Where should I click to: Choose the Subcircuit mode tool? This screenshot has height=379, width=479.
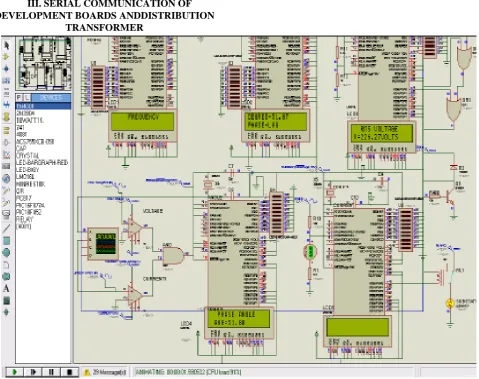[6, 117]
